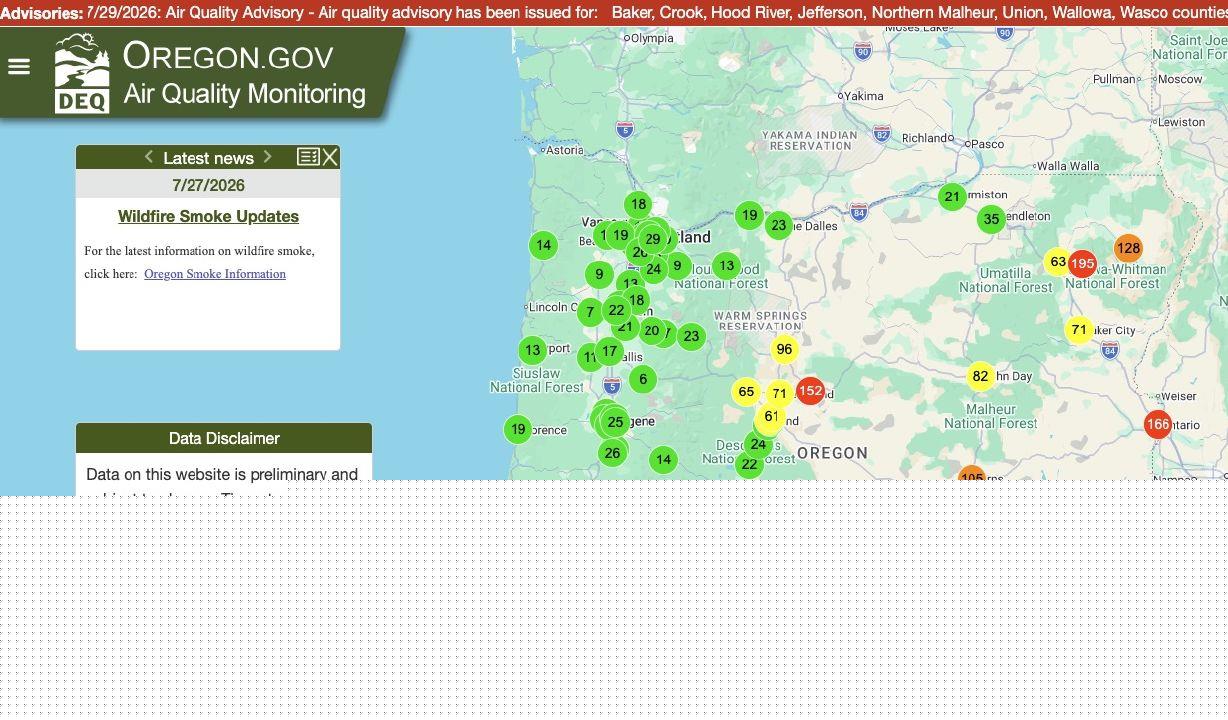The width and height of the screenshot is (1228, 720).
Task: Select the green 29 marker near Portland
Action: coord(653,239)
